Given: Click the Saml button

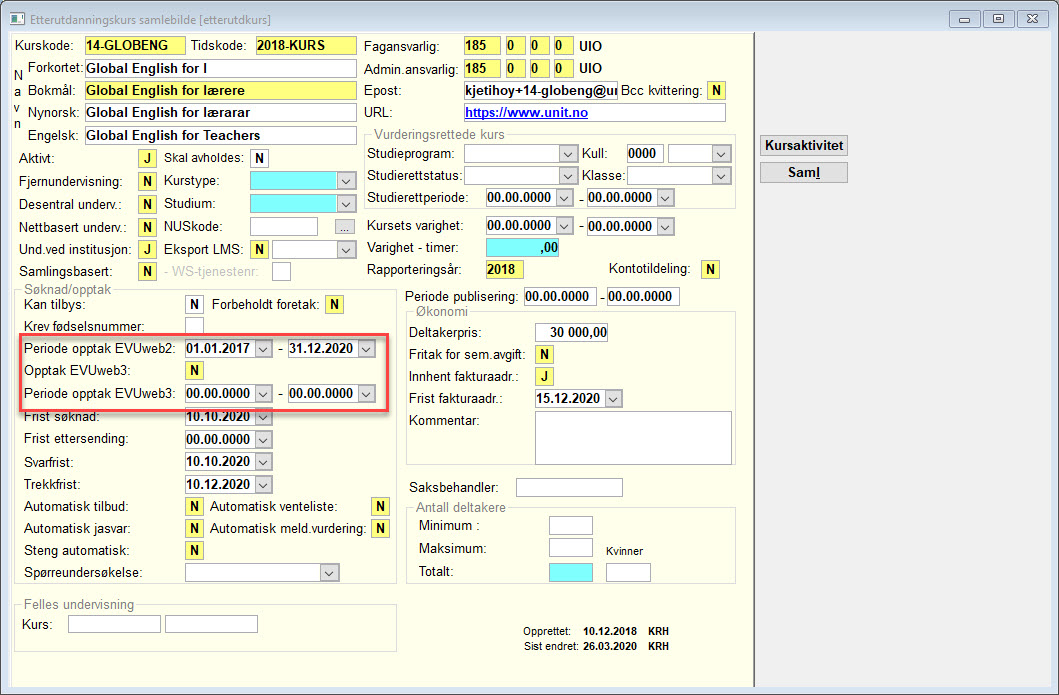Looking at the screenshot, I should pyautogui.click(x=804, y=172).
